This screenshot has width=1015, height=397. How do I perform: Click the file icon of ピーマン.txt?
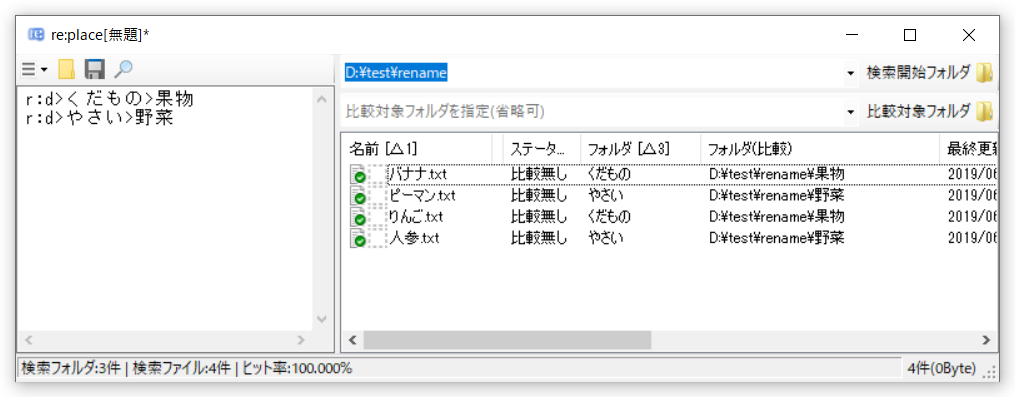coord(357,196)
